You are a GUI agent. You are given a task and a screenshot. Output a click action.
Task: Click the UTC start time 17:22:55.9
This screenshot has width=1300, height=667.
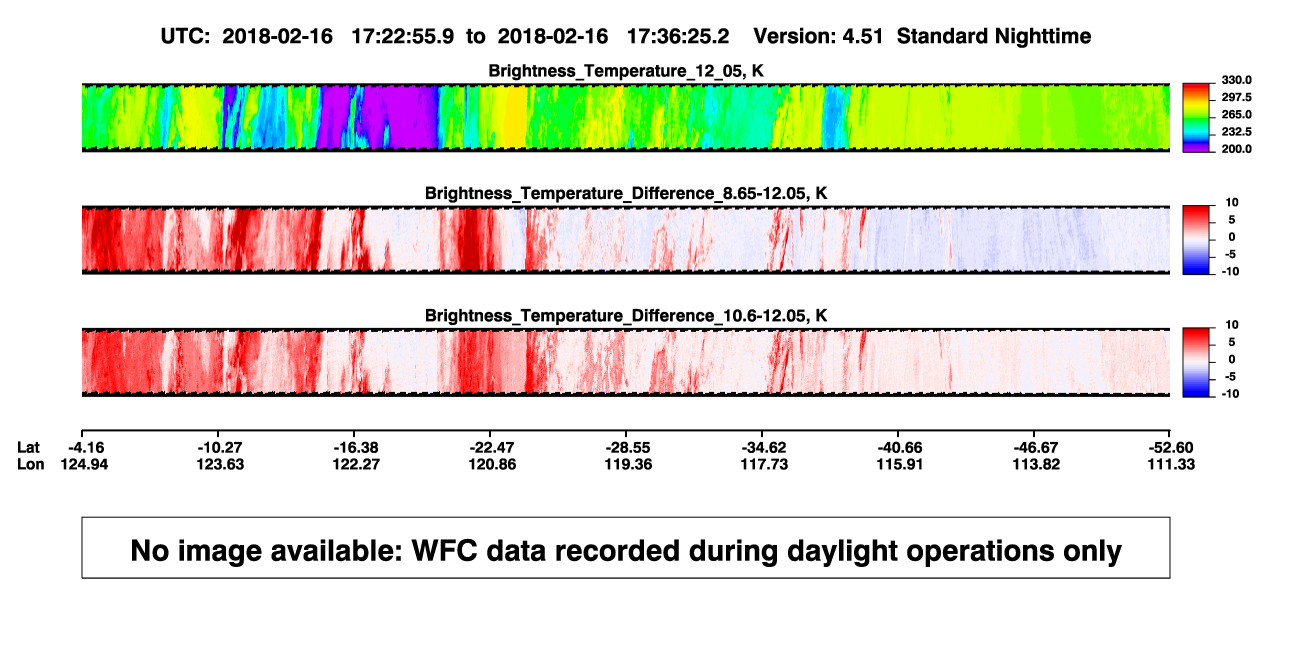(x=403, y=36)
